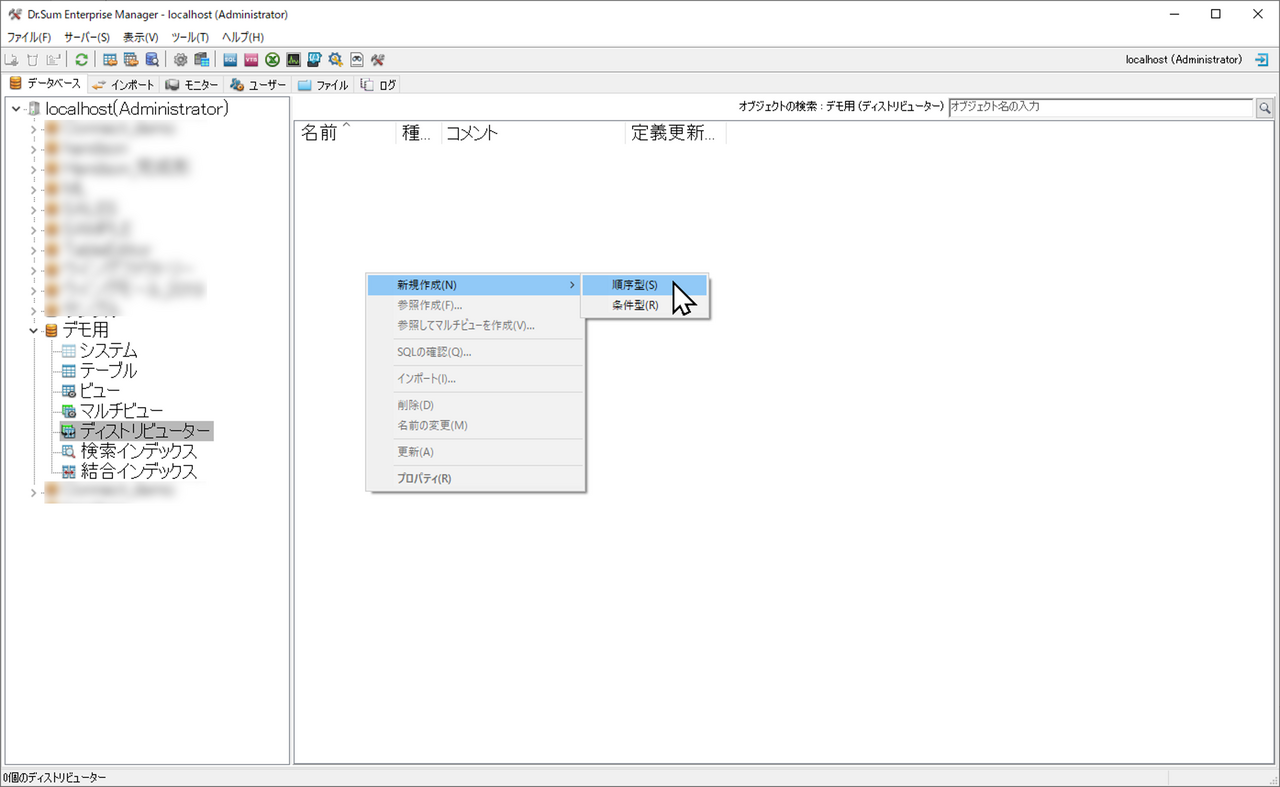The image size is (1280, 787).
Task: Click the server icon beside localhost(Administrator)
Action: [34, 108]
